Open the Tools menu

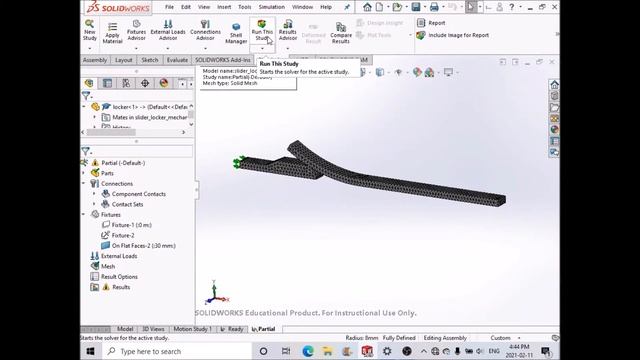click(244, 7)
